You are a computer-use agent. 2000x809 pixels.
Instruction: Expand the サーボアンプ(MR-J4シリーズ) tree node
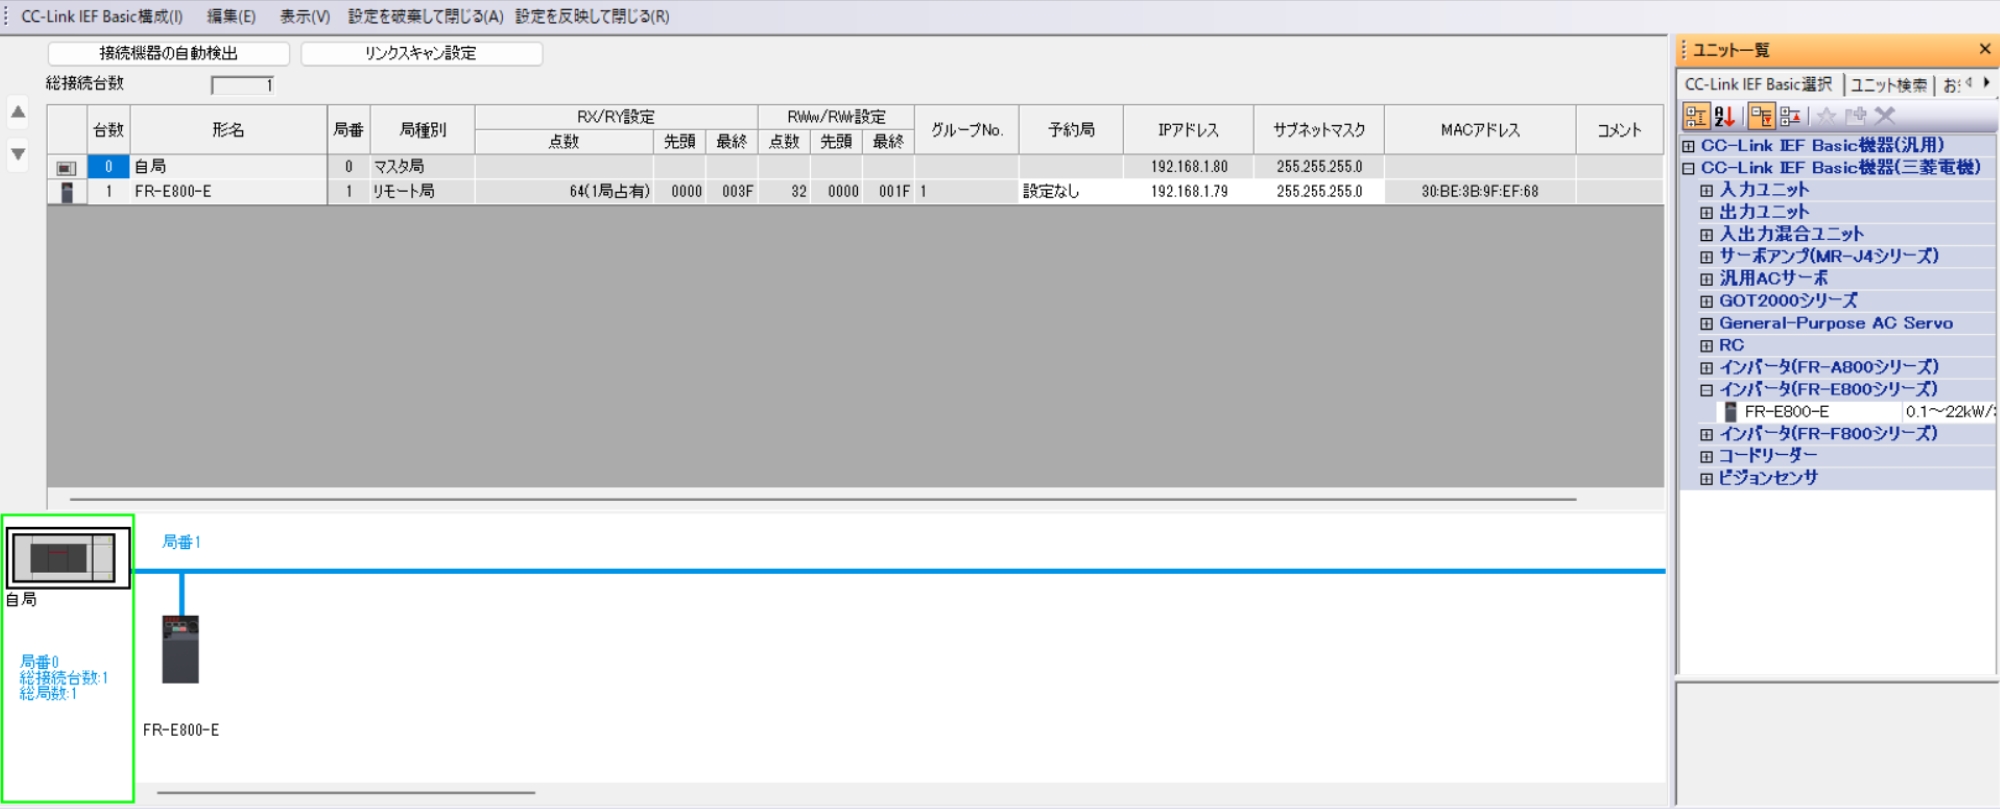(1707, 257)
